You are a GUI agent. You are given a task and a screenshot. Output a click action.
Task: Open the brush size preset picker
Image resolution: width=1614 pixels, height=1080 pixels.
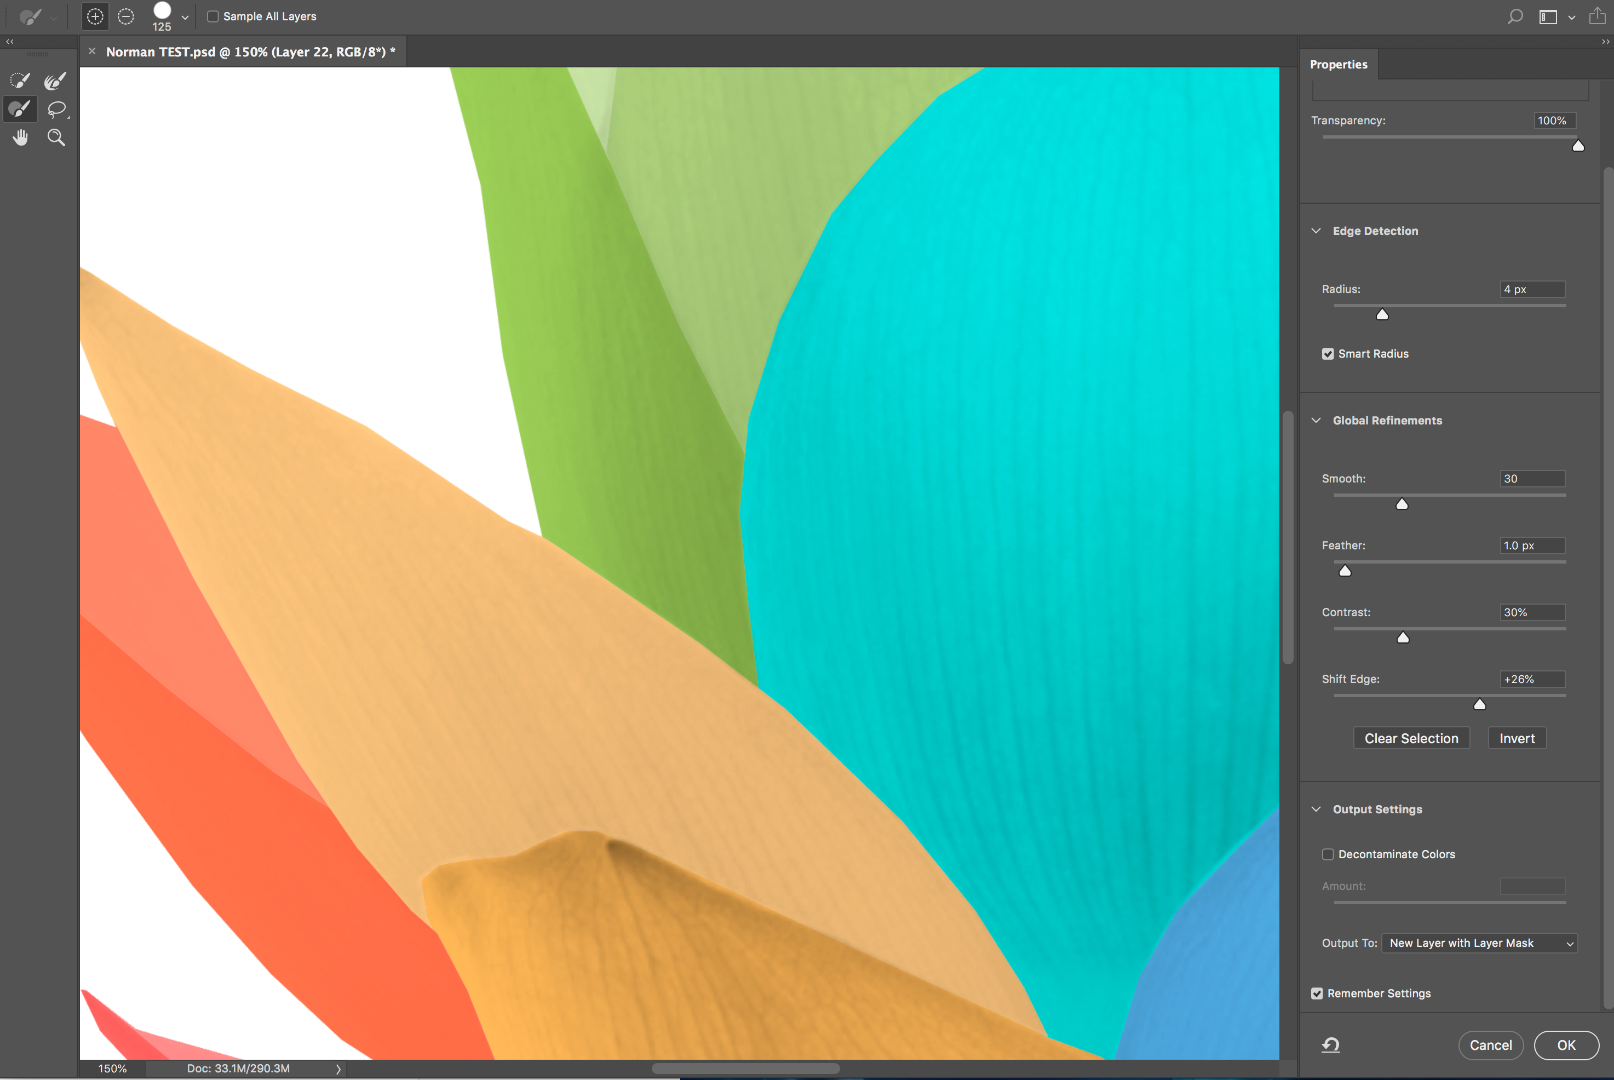(185, 17)
